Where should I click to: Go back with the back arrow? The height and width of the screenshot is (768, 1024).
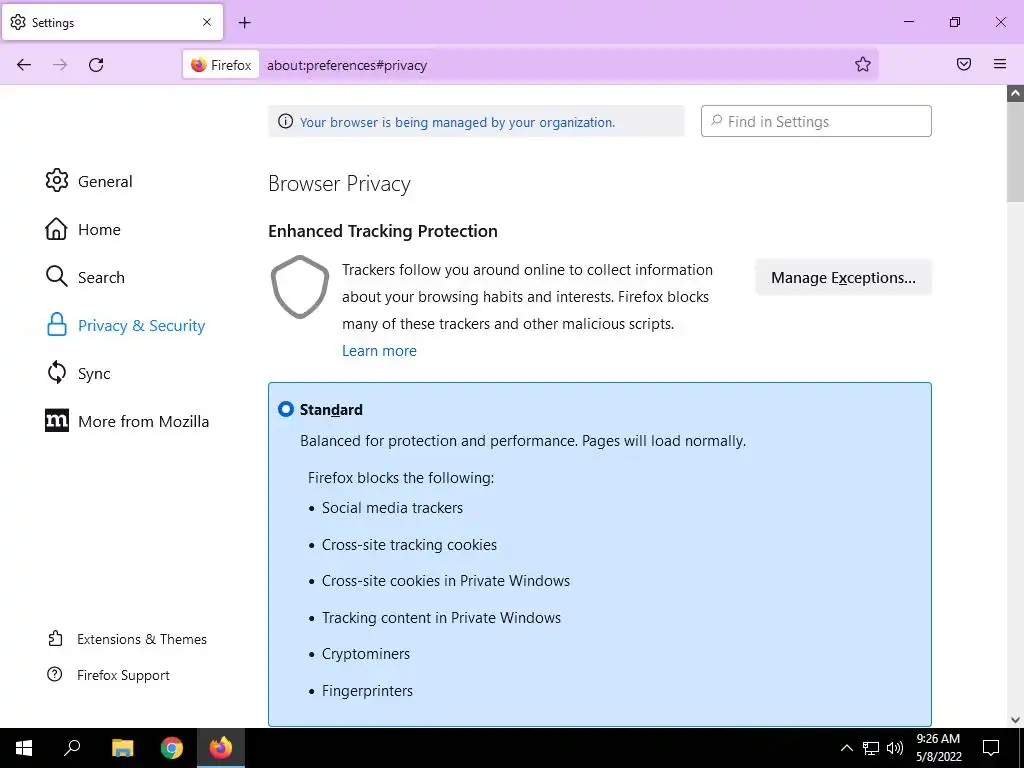[x=24, y=65]
